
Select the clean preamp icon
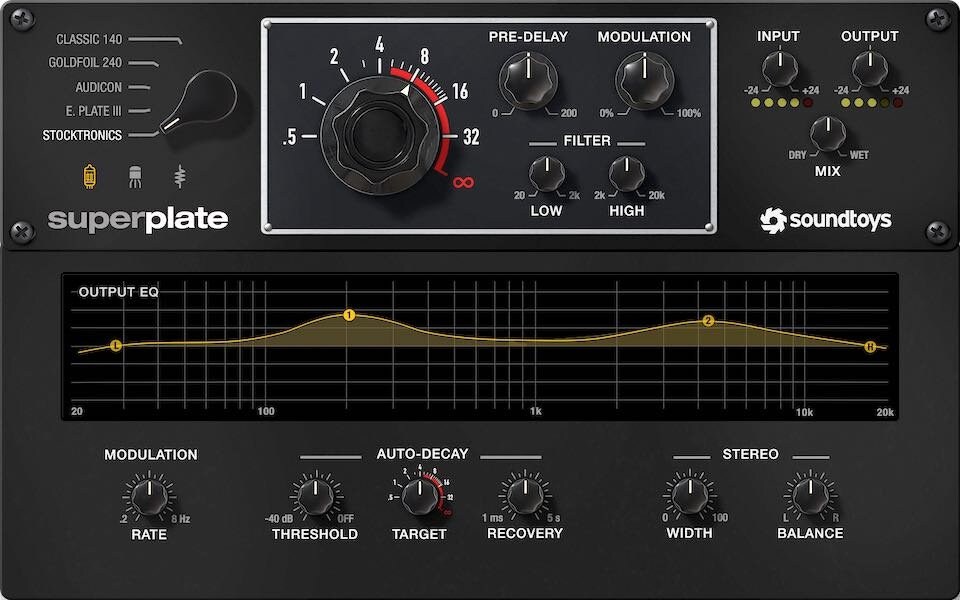tap(179, 176)
